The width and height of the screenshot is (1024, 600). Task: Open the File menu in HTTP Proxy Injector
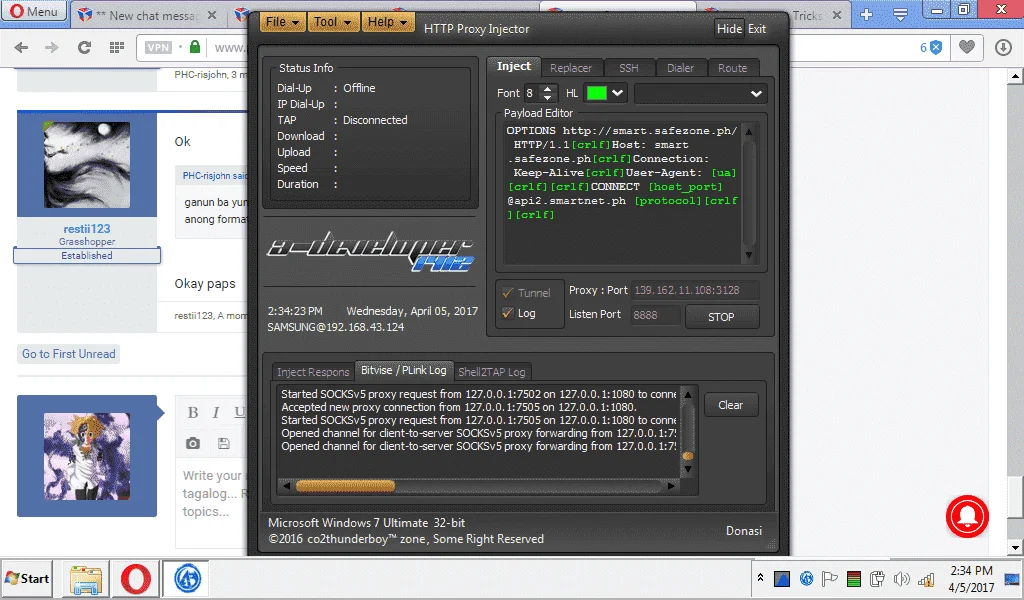click(282, 22)
